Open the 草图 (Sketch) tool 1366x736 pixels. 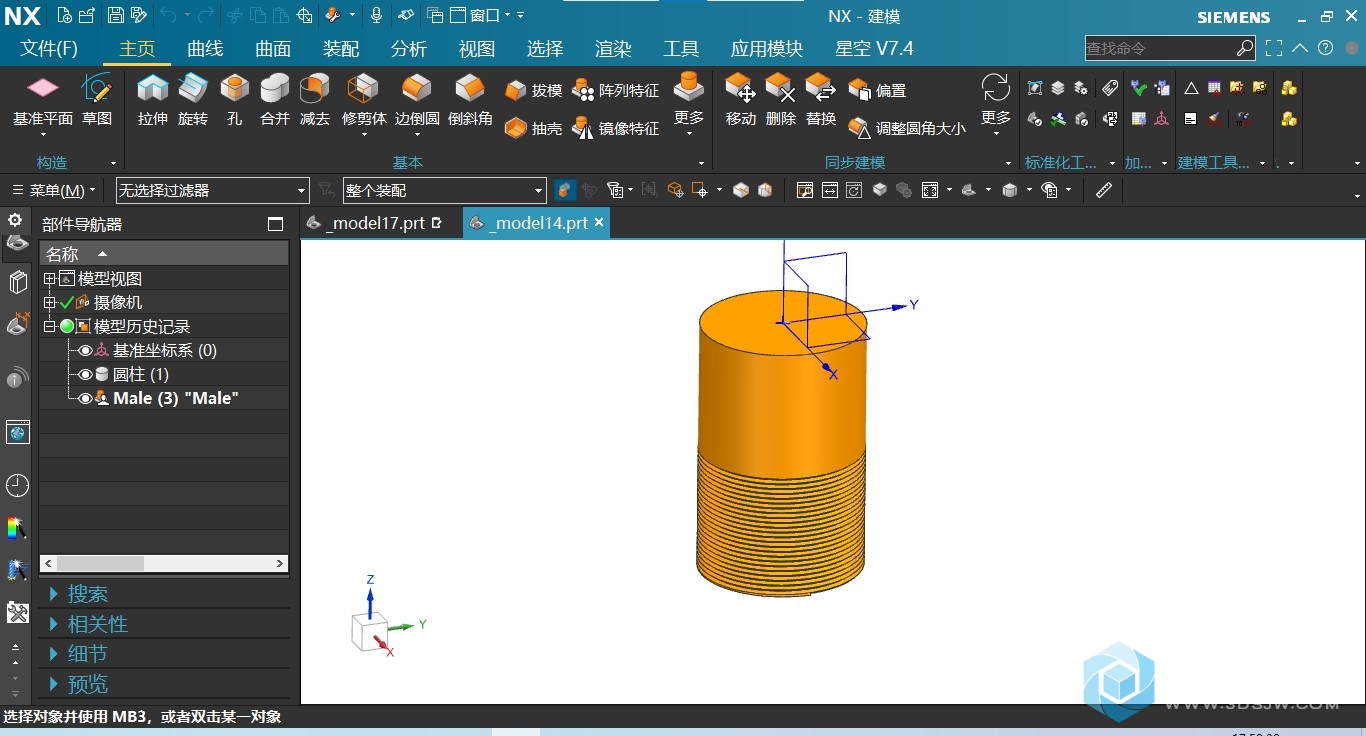(97, 100)
